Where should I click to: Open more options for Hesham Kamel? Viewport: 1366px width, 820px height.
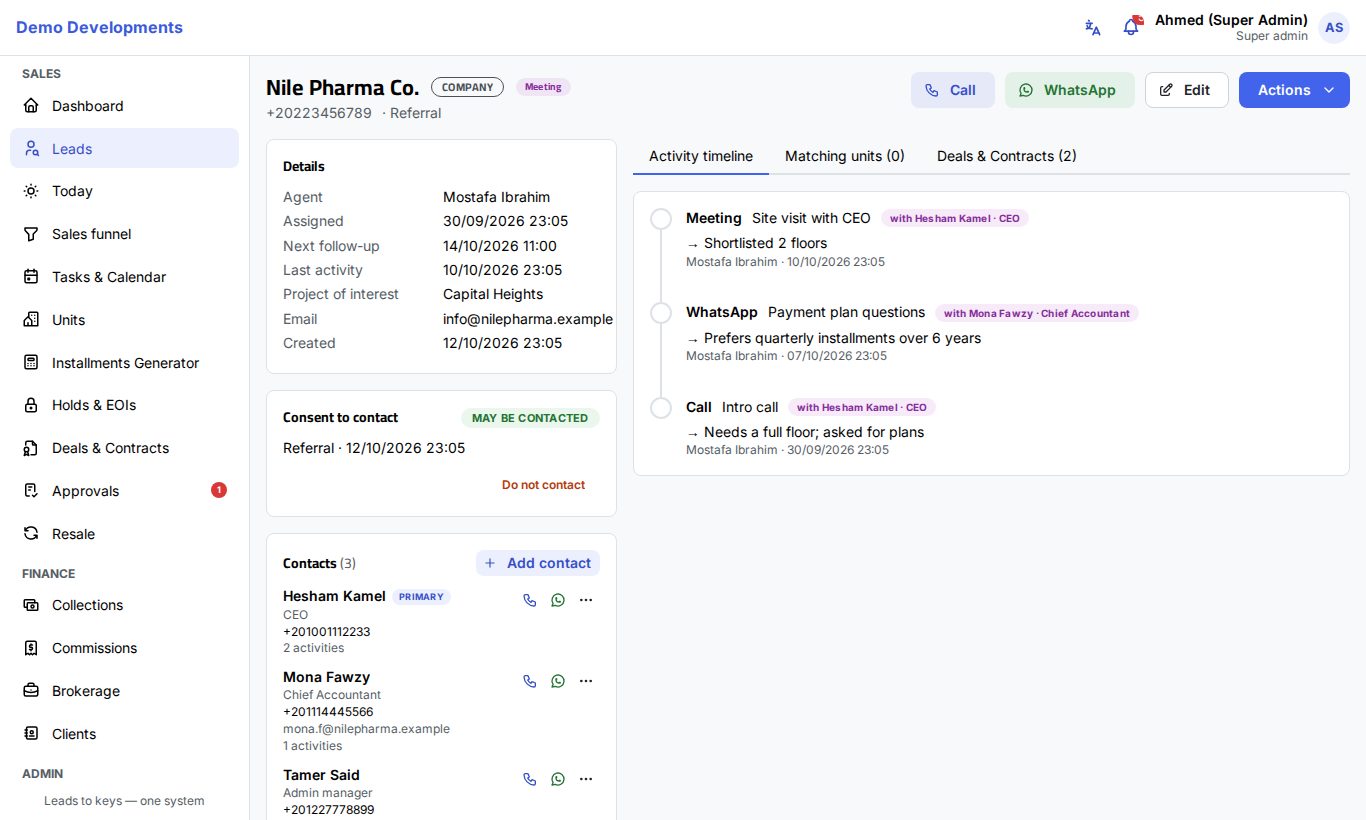pyautogui.click(x=586, y=600)
